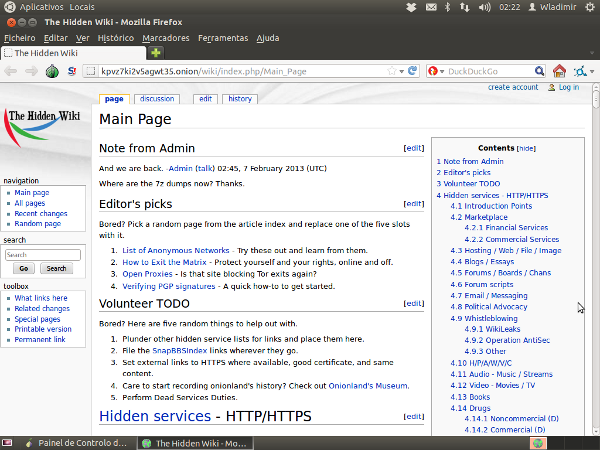The height and width of the screenshot is (450, 600).
Task: Open the Ver menu
Action: [x=82, y=38]
